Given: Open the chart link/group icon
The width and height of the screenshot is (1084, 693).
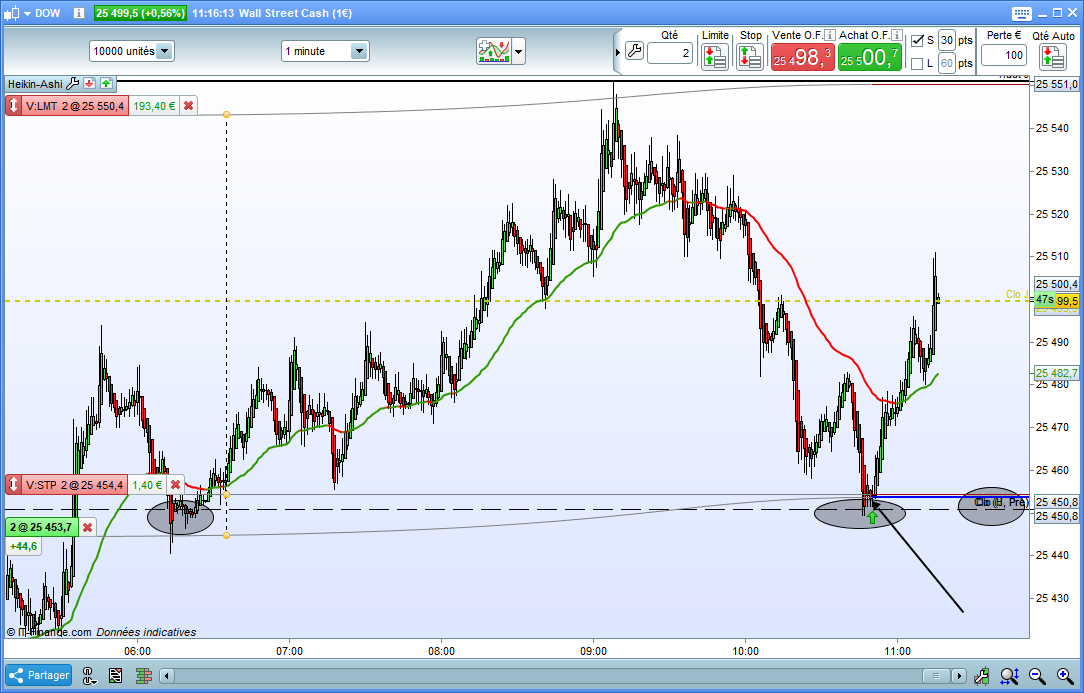Looking at the screenshot, I should tap(89, 676).
